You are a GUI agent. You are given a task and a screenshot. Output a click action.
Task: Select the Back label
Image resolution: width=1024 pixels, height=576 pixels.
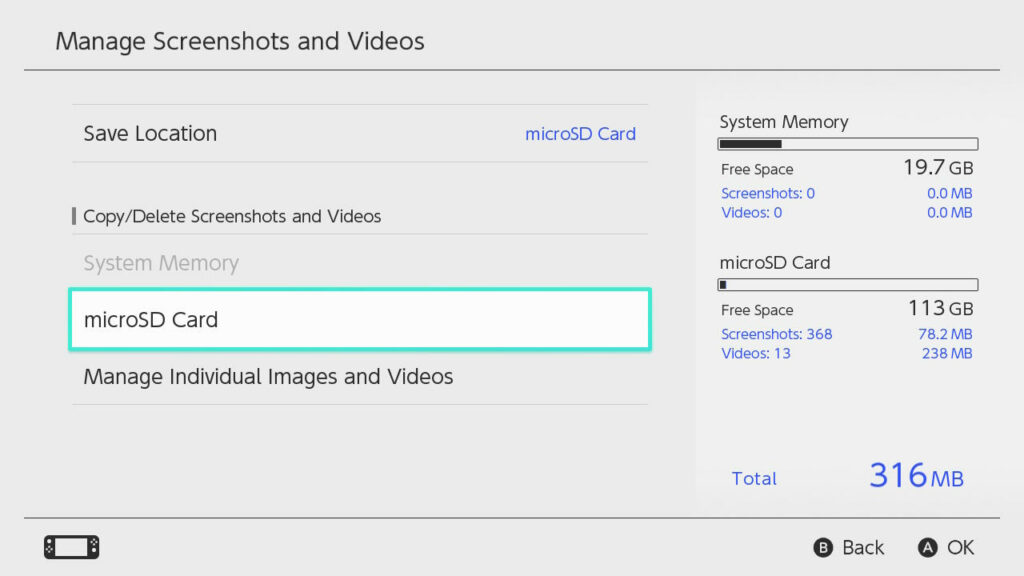pos(863,547)
